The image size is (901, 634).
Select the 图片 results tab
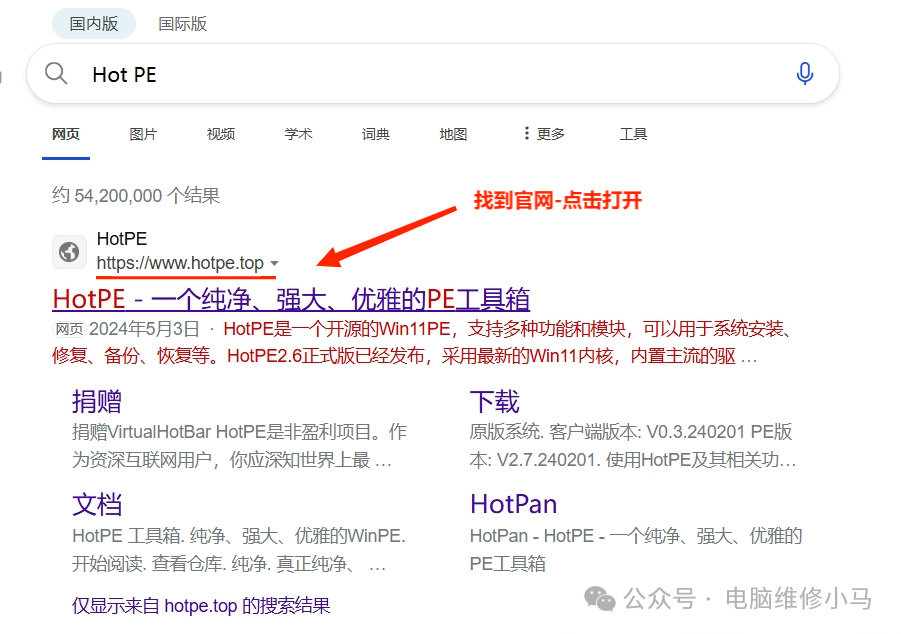tap(143, 134)
